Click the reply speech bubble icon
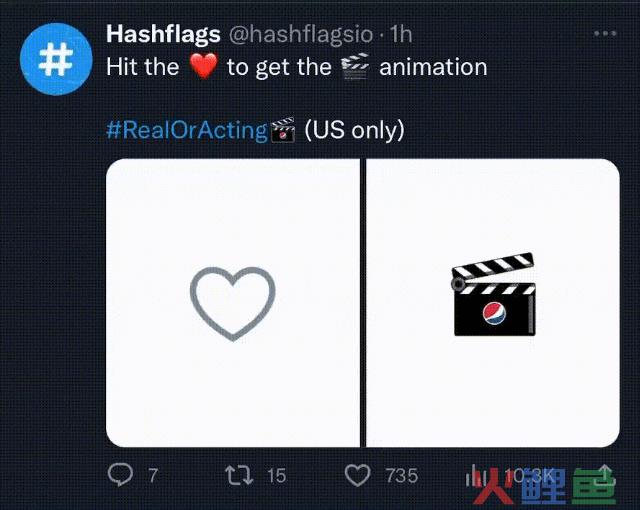 [120, 475]
